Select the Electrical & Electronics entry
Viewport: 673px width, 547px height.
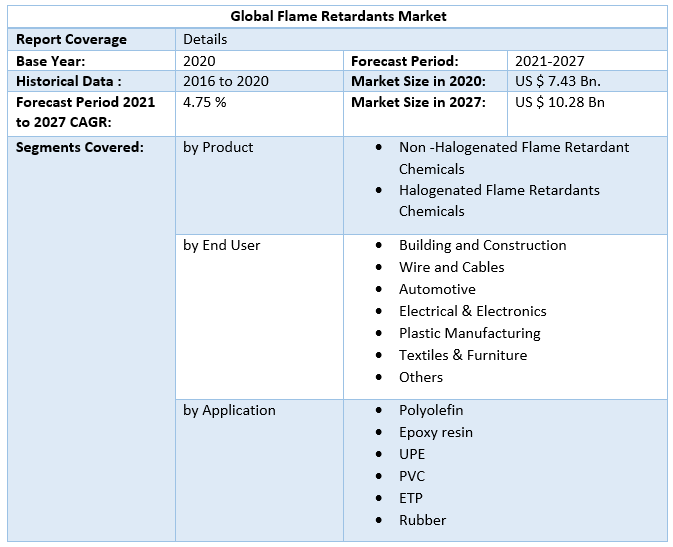(472, 311)
